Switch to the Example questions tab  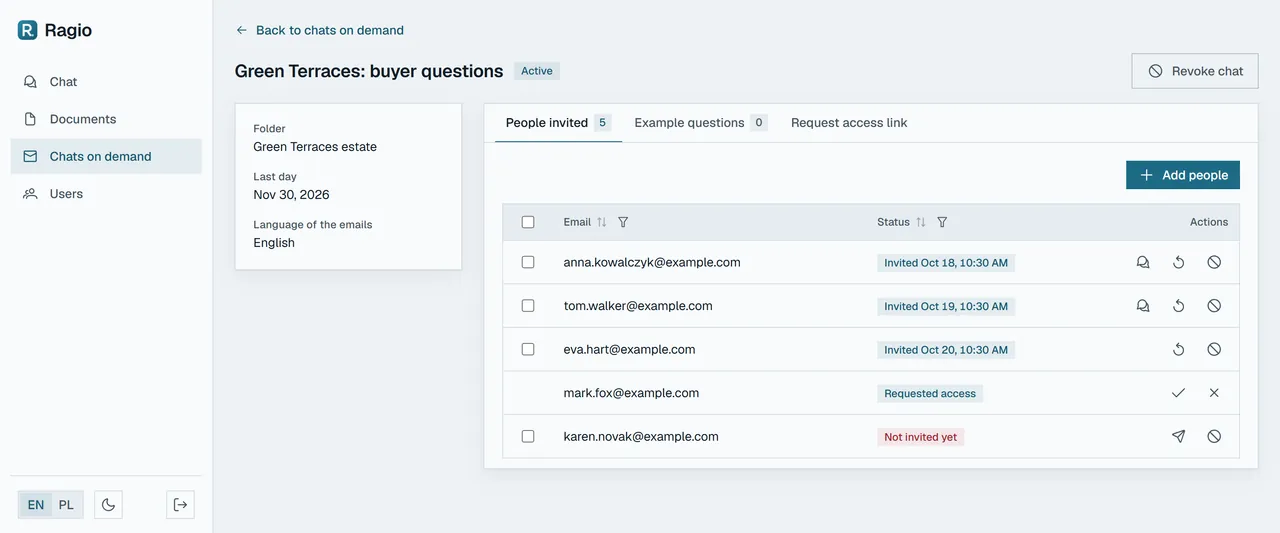(x=700, y=123)
